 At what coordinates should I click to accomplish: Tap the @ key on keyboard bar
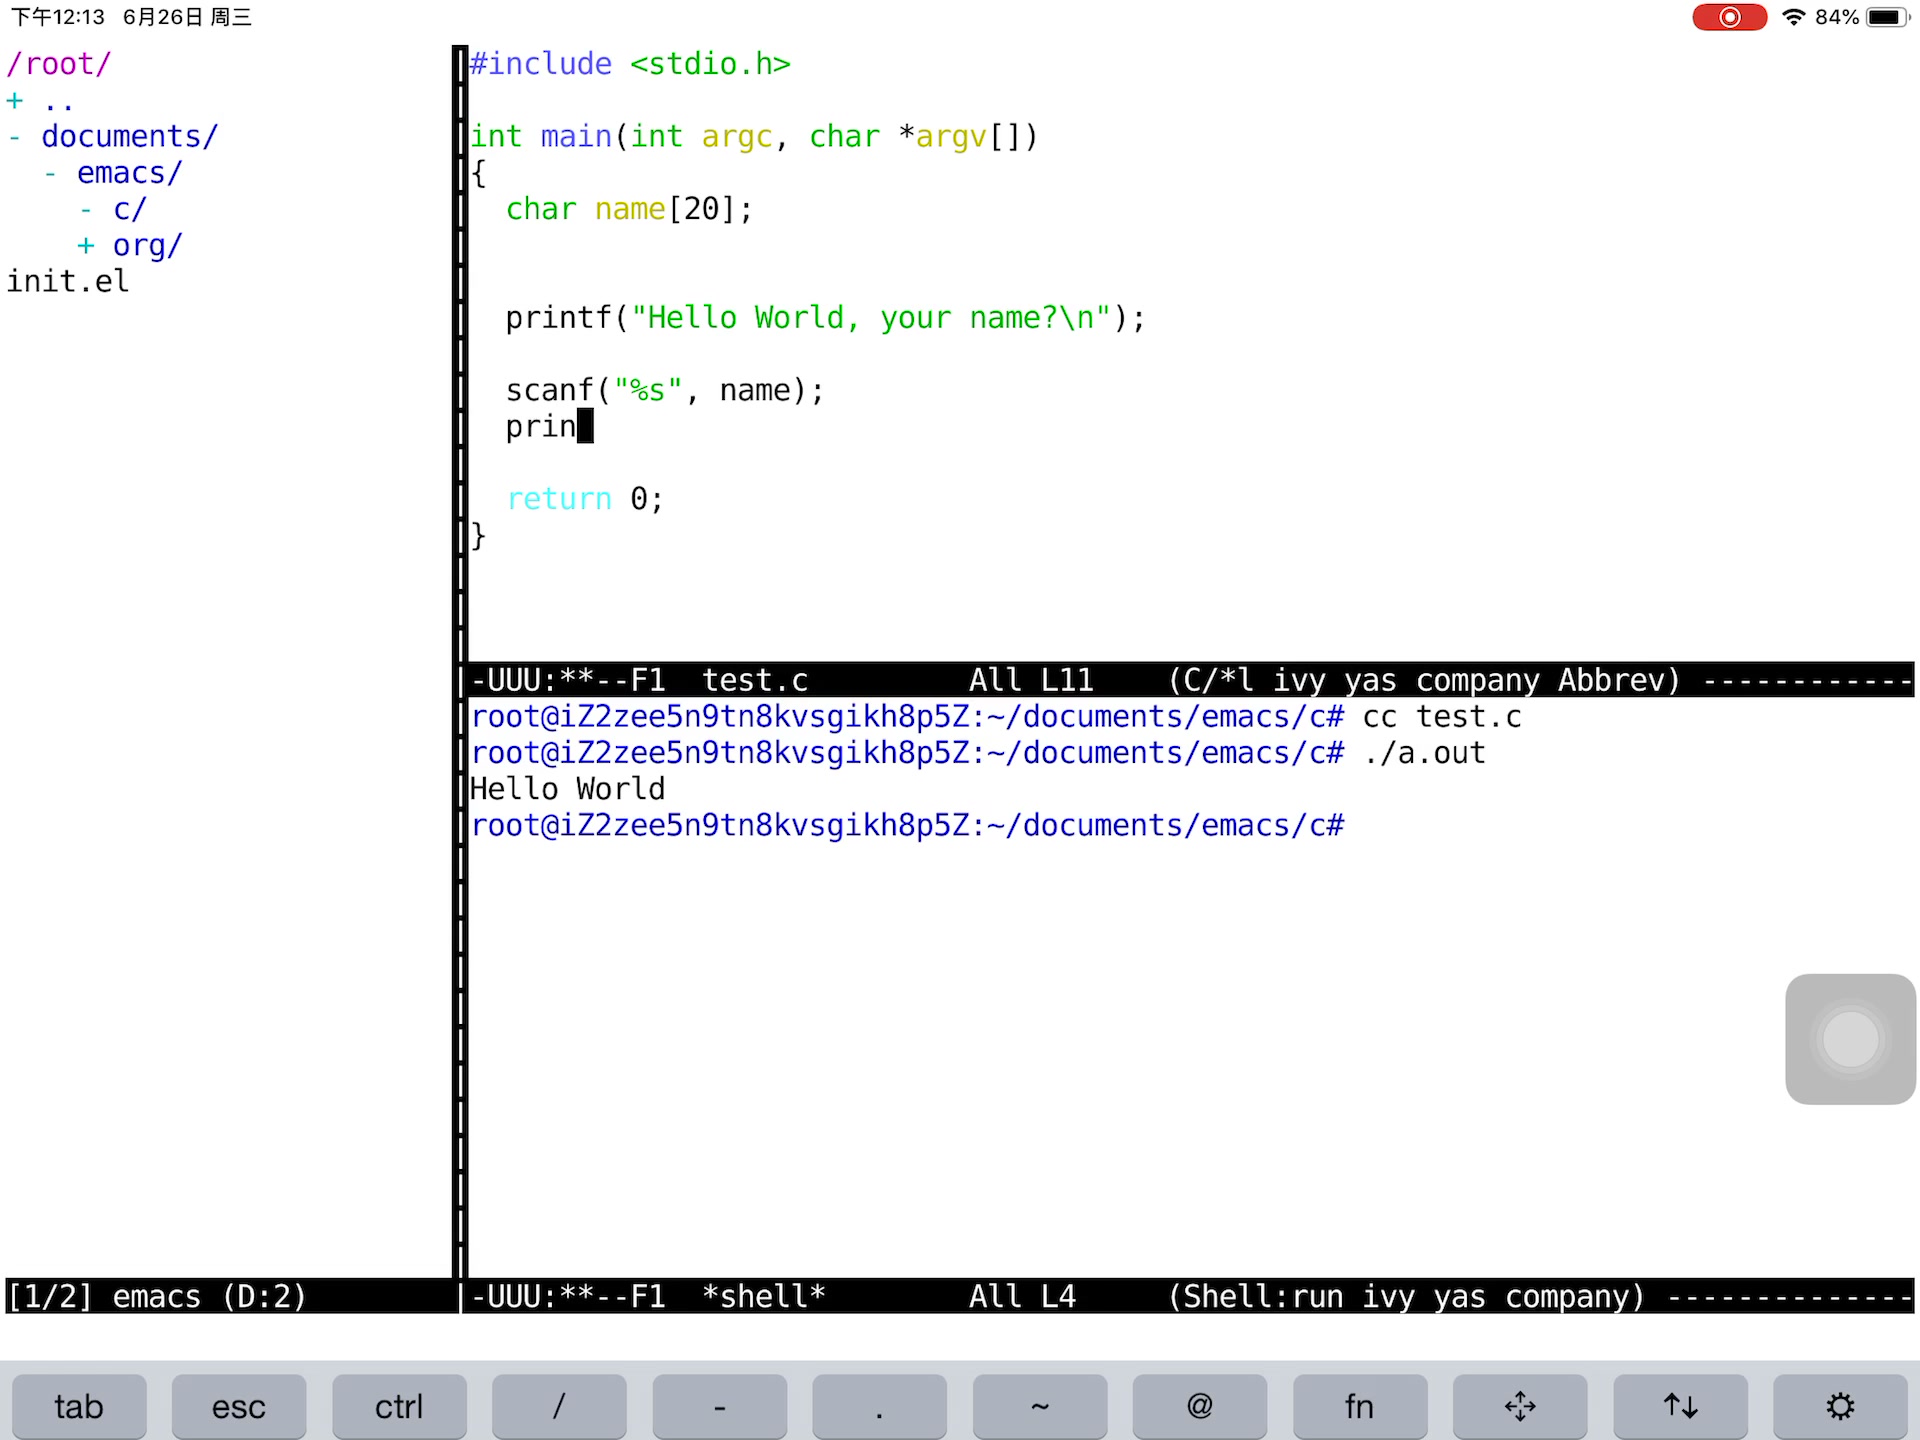[x=1199, y=1406]
